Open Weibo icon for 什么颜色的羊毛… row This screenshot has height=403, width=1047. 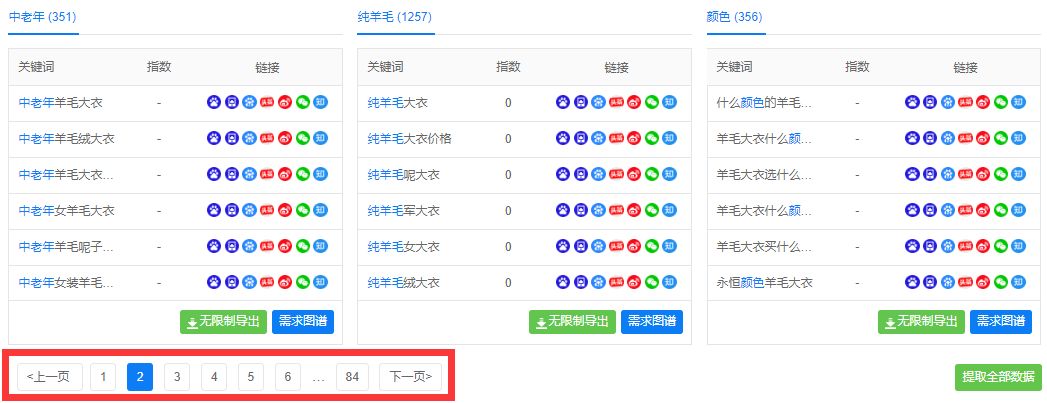click(984, 102)
